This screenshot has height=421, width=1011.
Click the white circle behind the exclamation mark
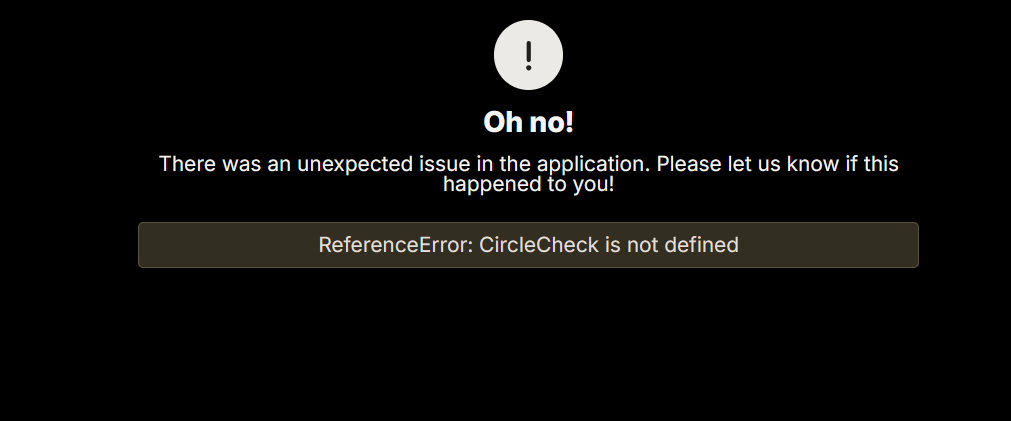tap(528, 55)
